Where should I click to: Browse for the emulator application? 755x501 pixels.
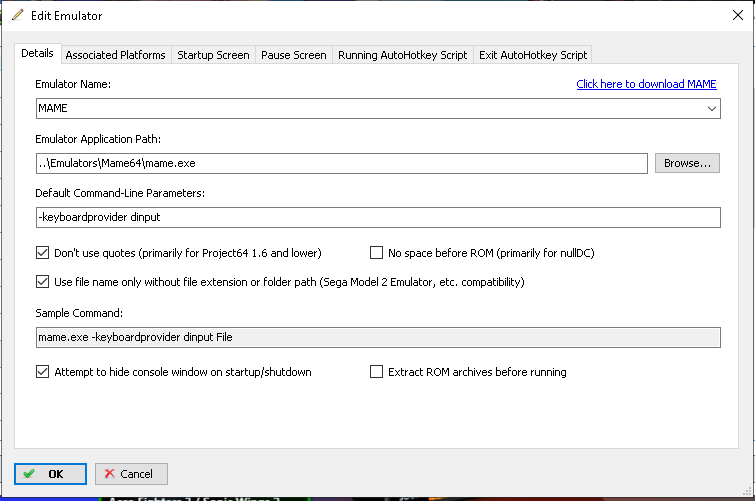[x=687, y=163]
